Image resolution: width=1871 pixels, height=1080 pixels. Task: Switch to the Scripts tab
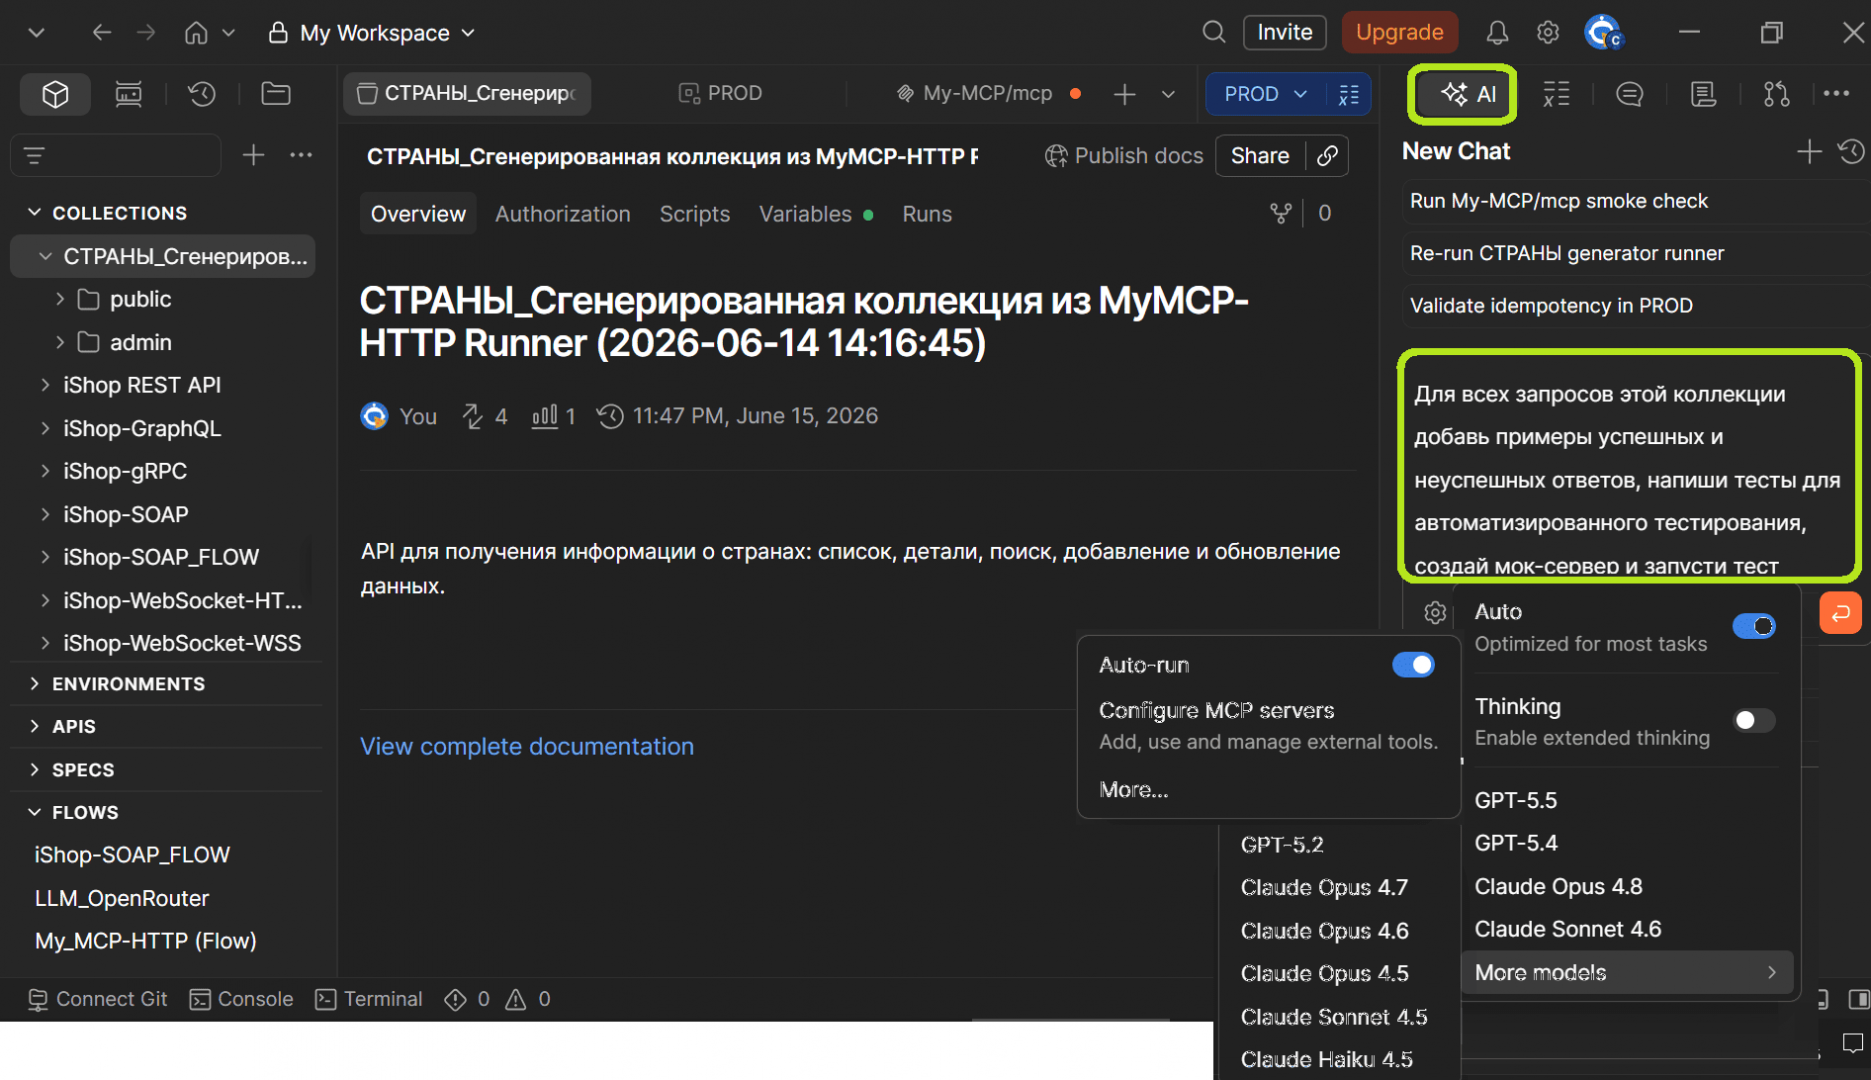694,214
